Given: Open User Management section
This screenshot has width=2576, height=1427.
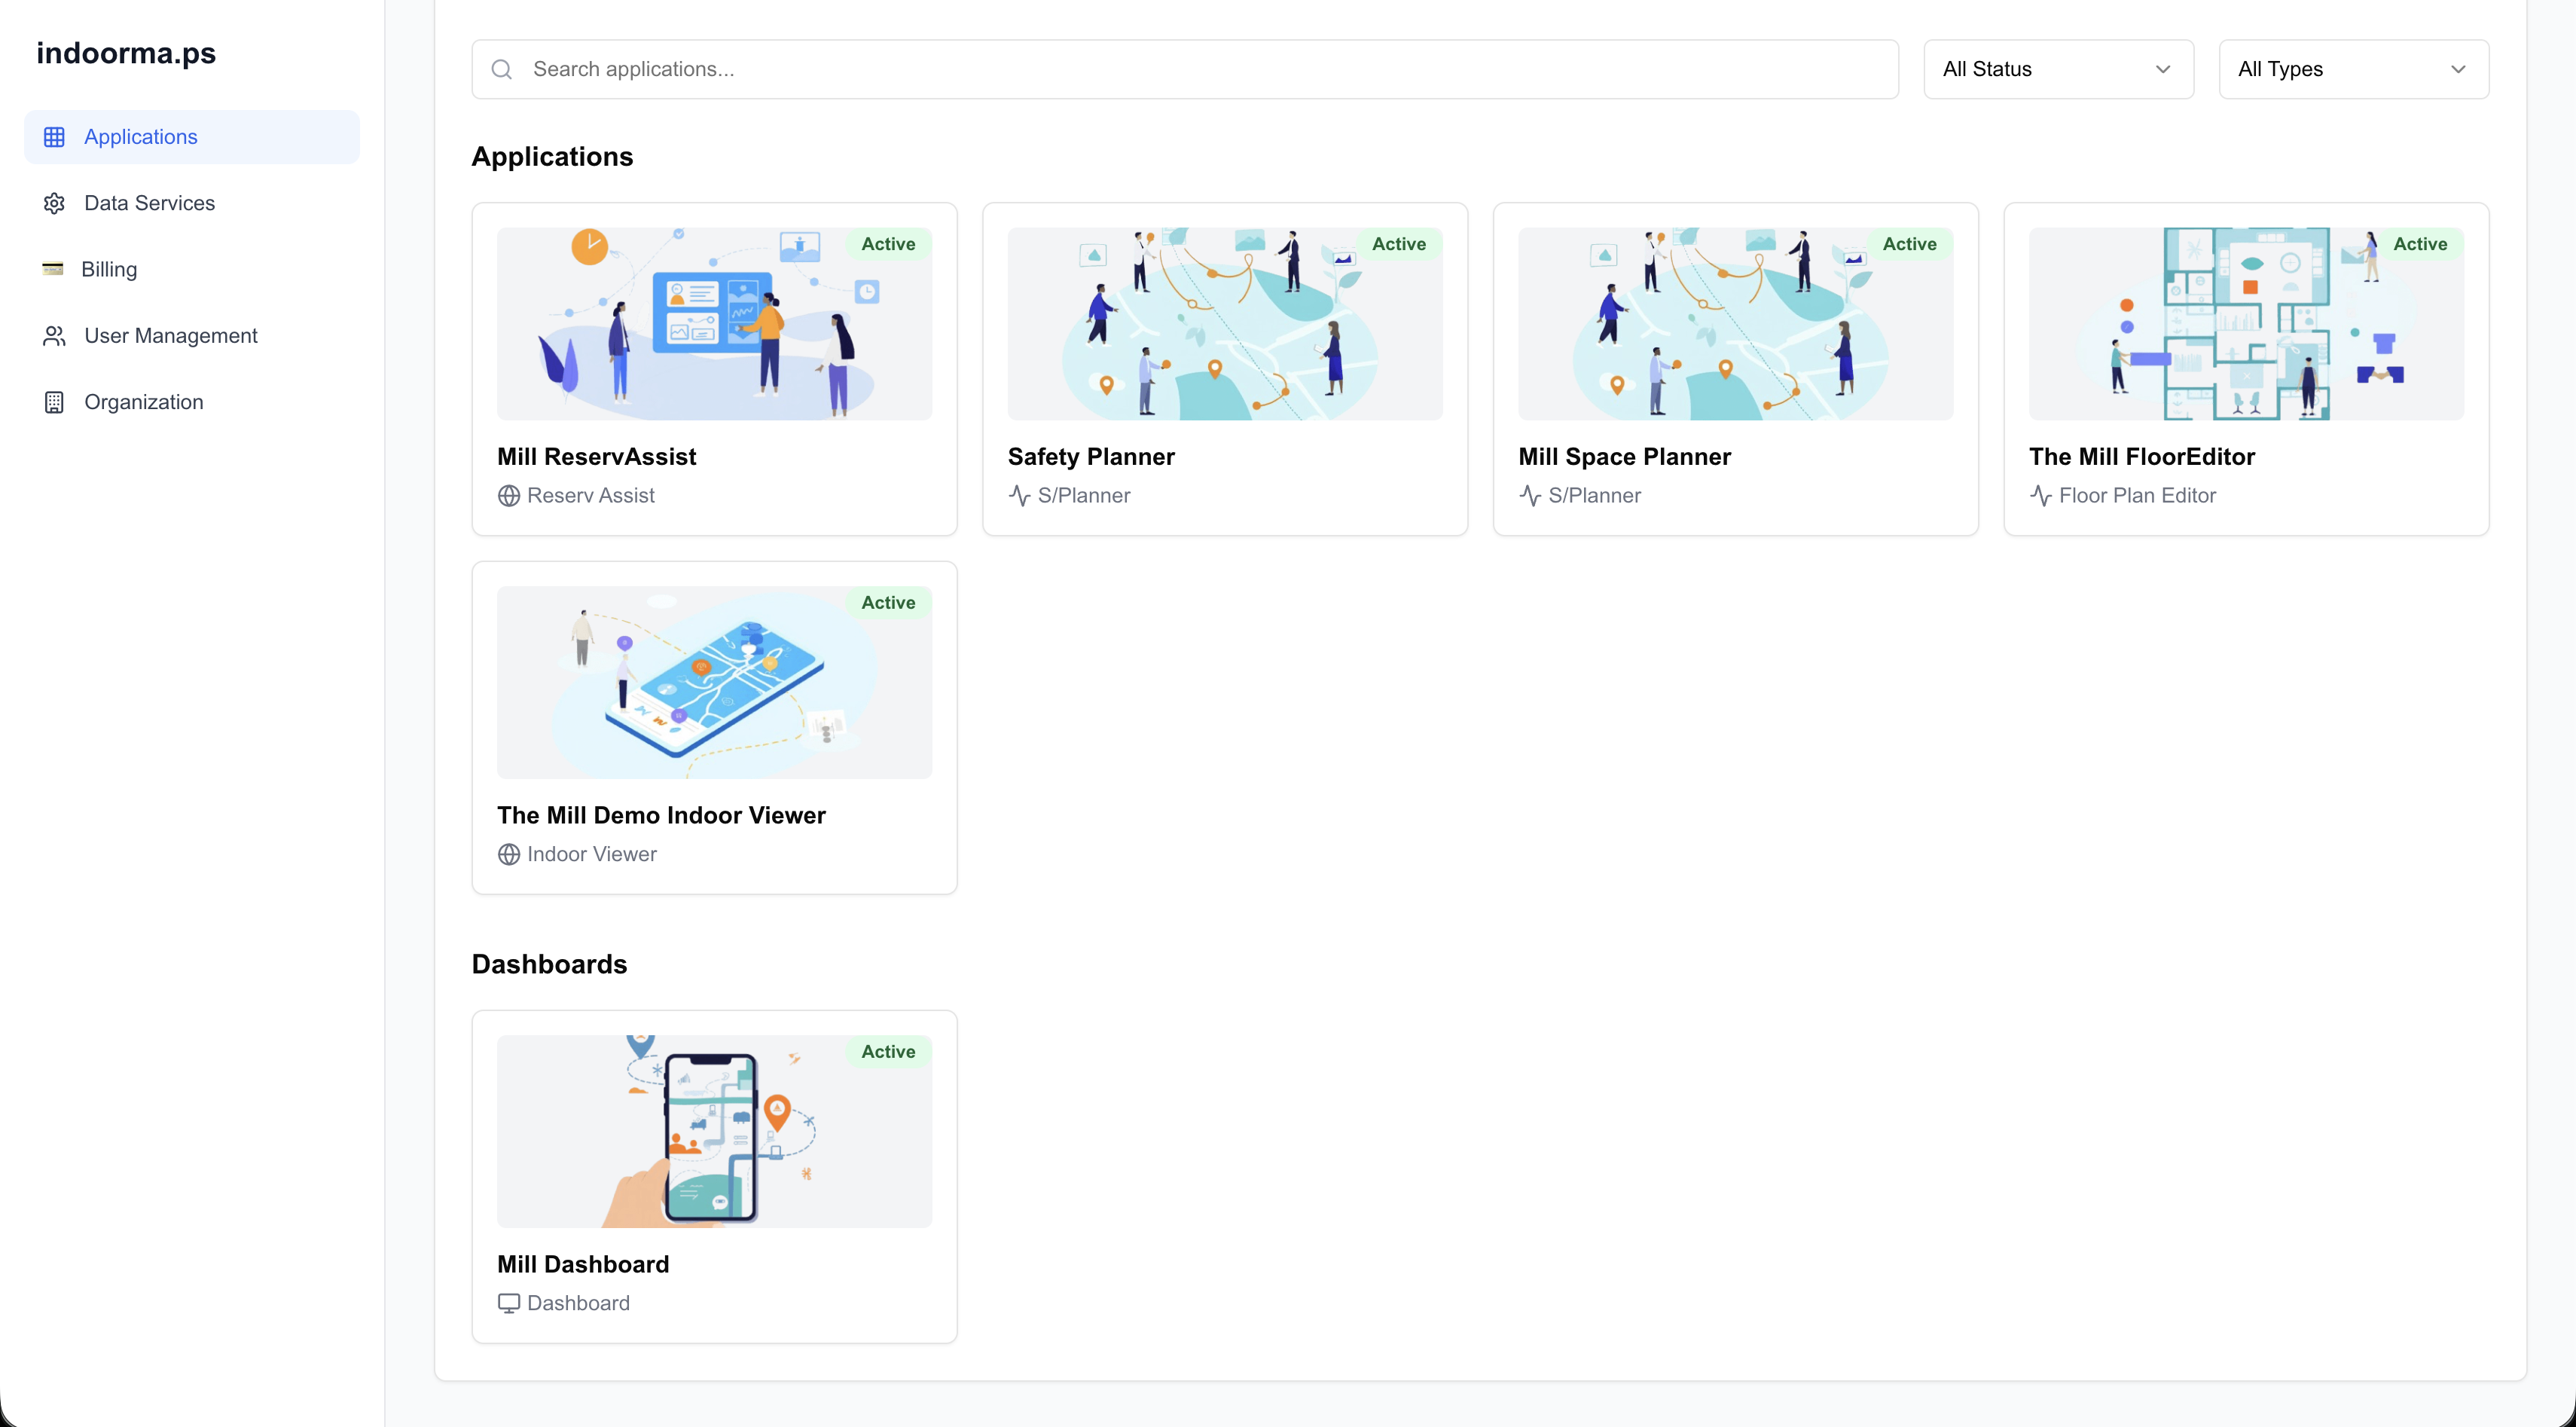Looking at the screenshot, I should pos(192,336).
